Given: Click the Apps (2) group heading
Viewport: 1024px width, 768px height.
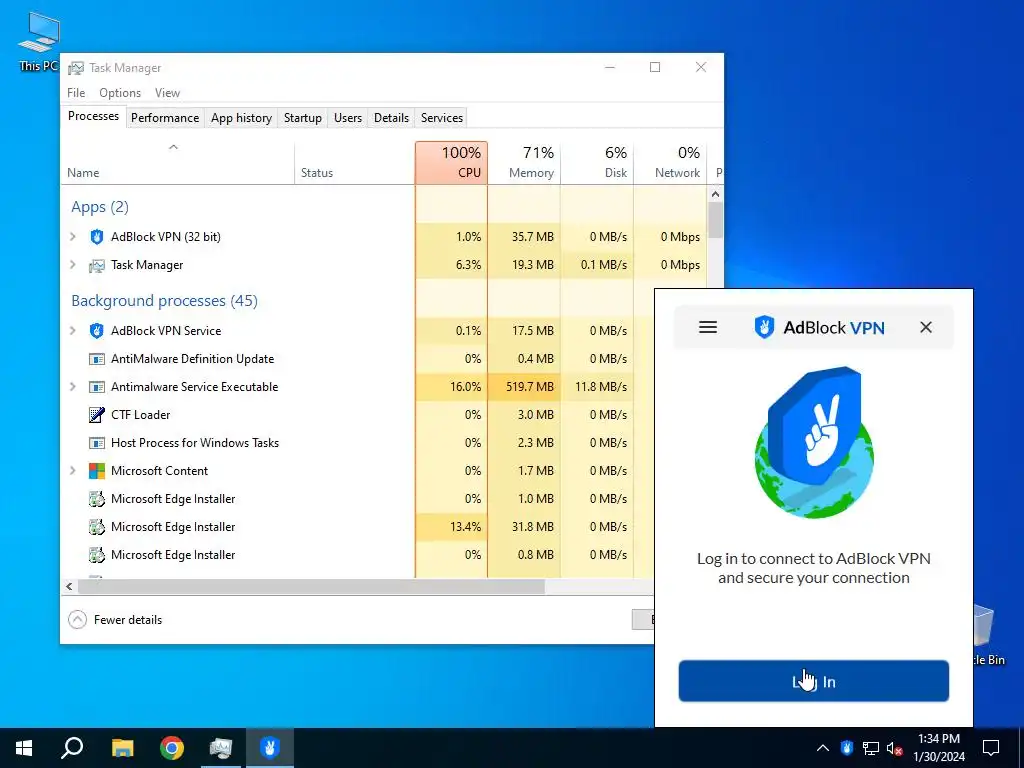Looking at the screenshot, I should point(100,206).
